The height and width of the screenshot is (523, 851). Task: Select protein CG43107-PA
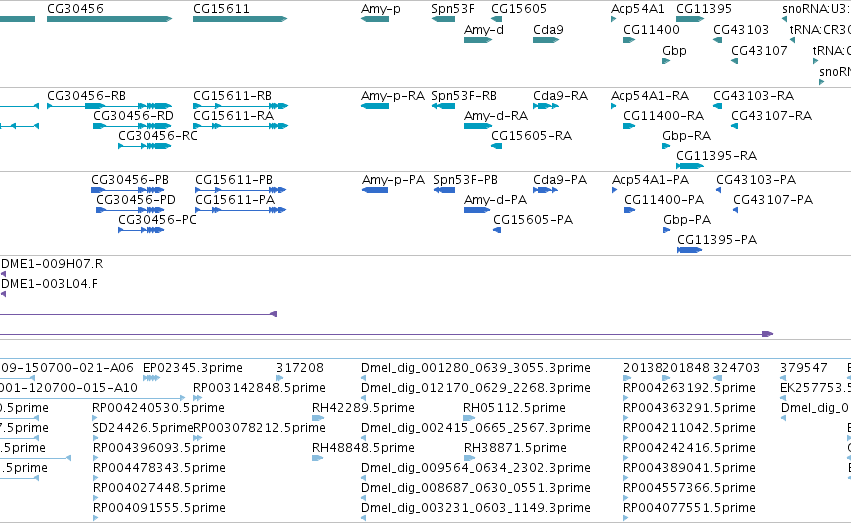tap(773, 200)
